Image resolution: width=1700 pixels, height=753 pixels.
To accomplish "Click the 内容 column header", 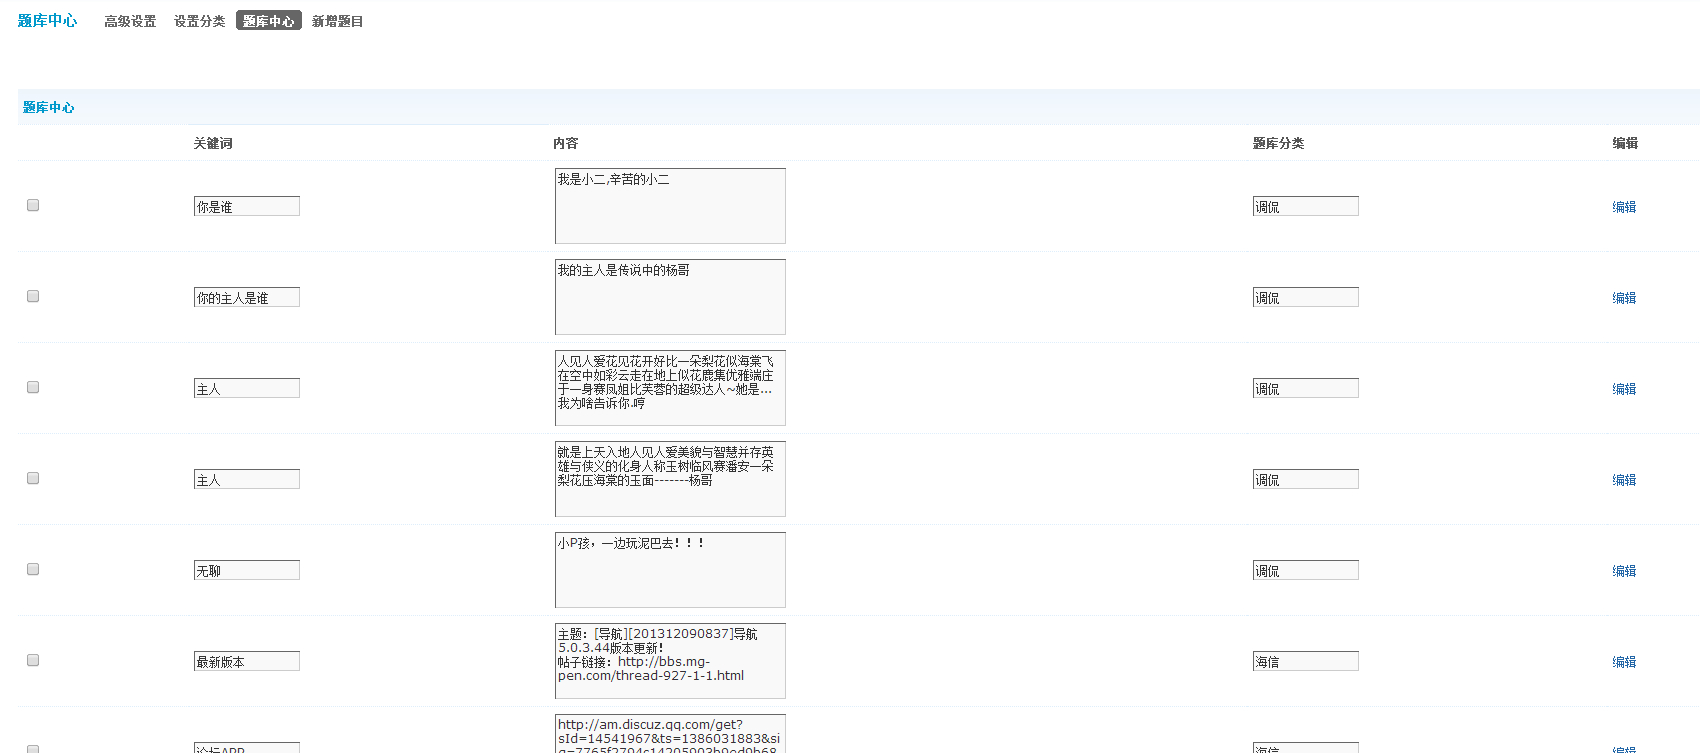I will pyautogui.click(x=566, y=143).
